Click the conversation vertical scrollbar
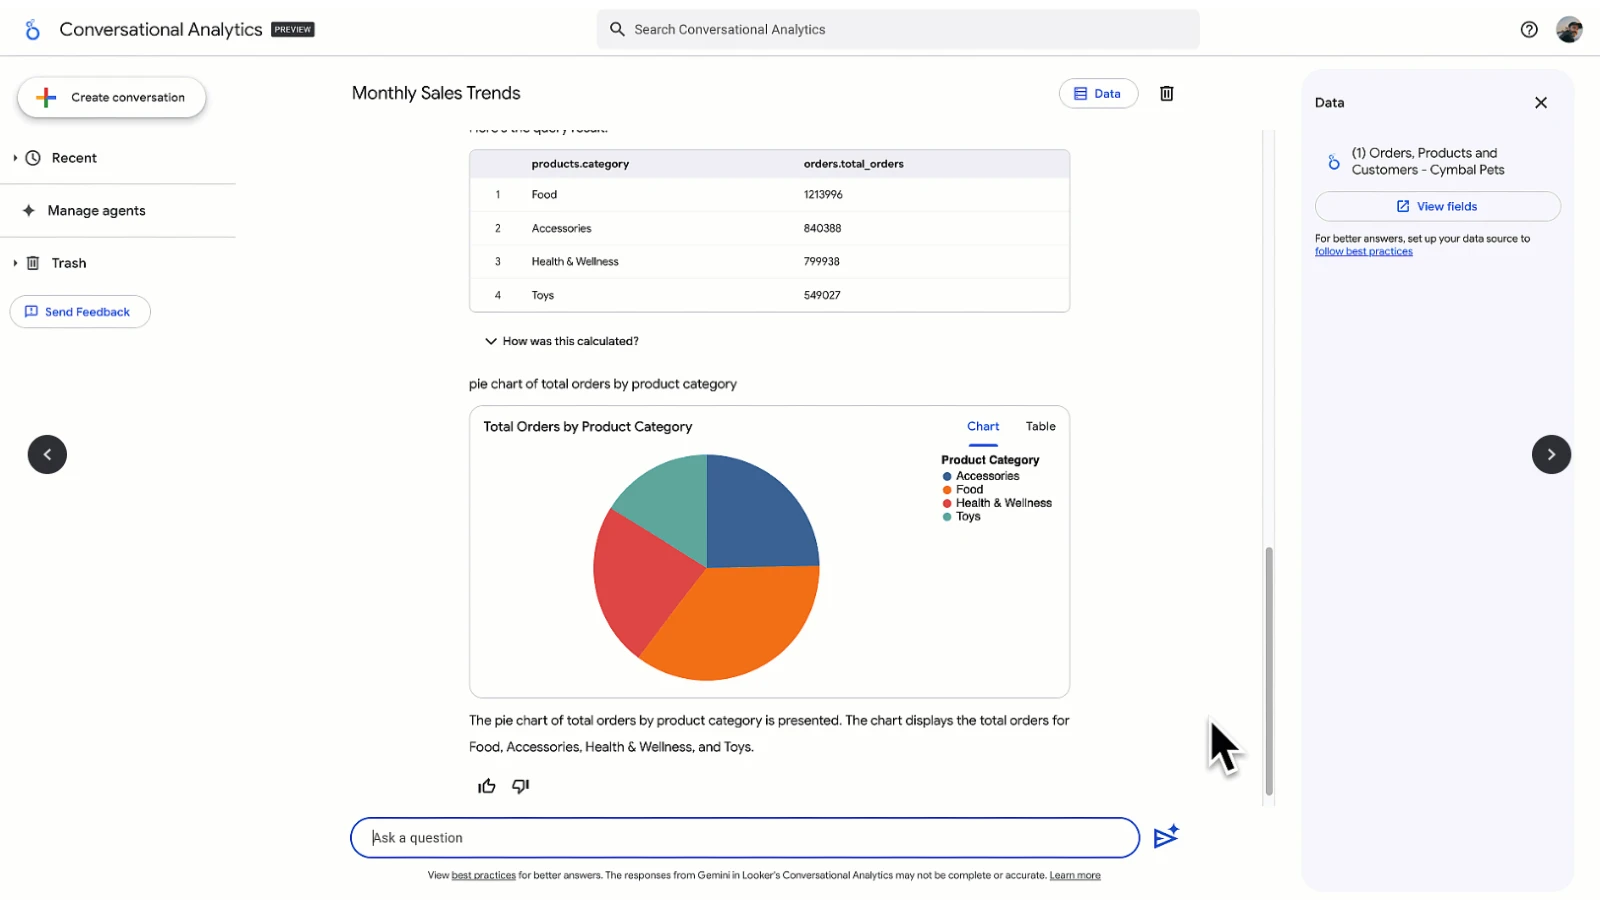Image resolution: width=1600 pixels, height=900 pixels. [x=1269, y=671]
